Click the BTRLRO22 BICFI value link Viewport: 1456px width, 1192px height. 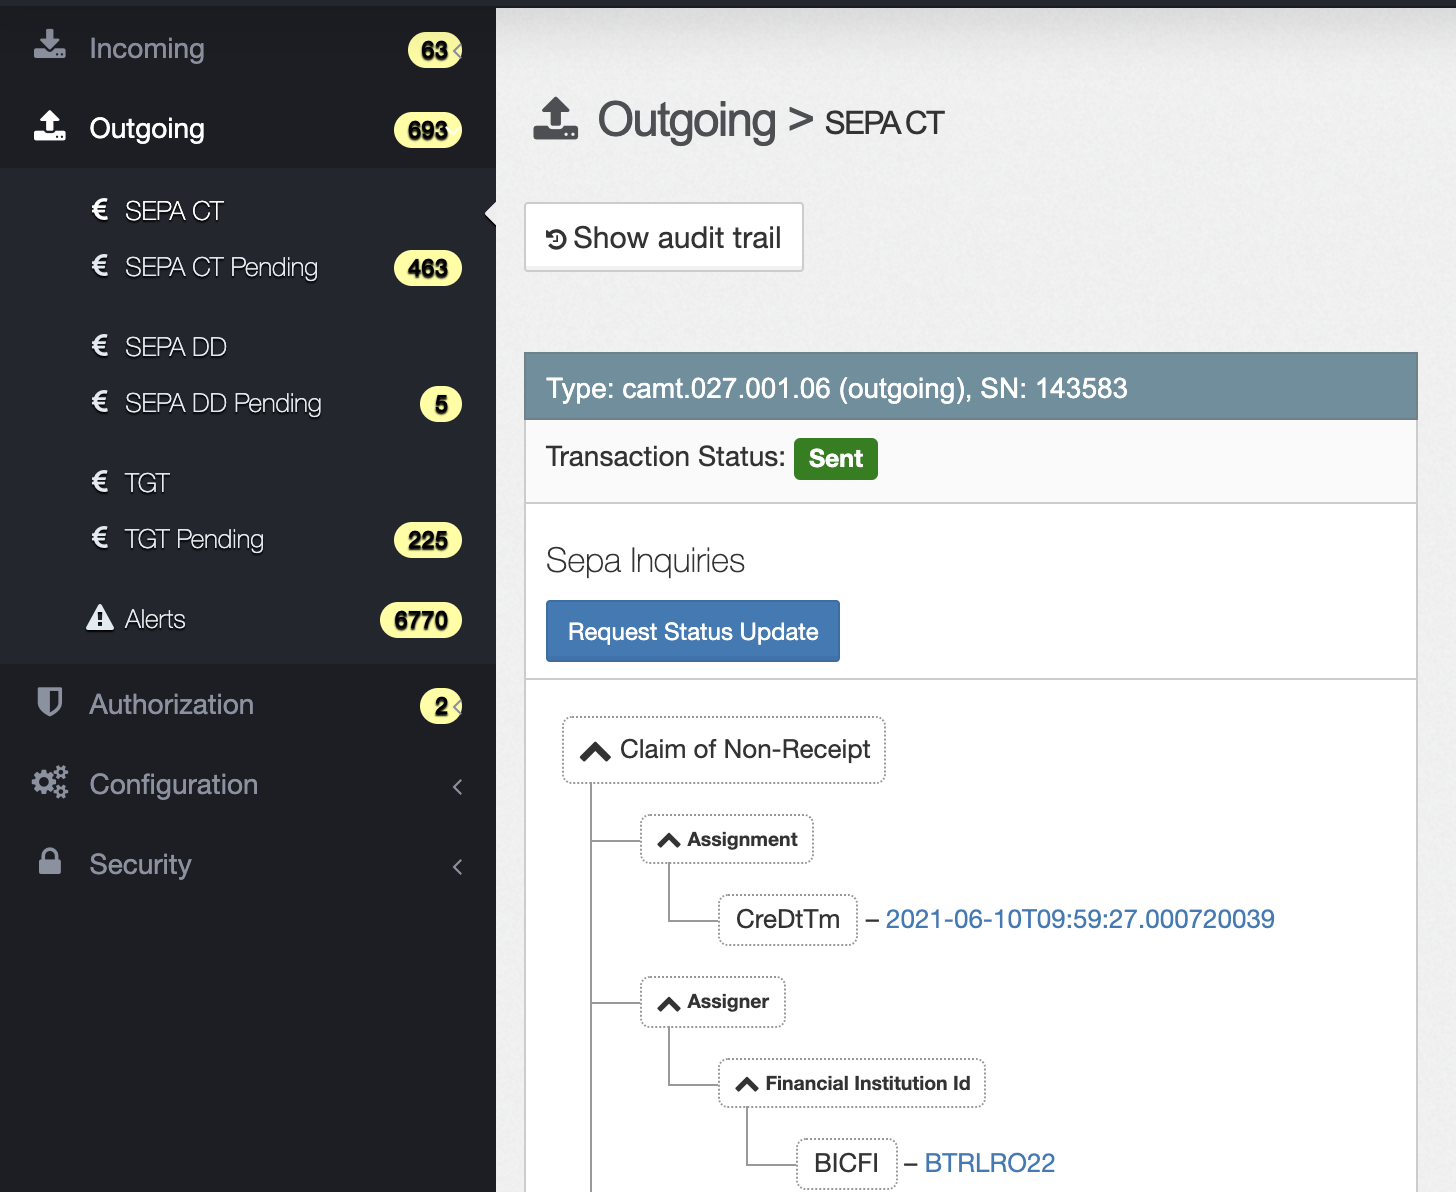(989, 1163)
